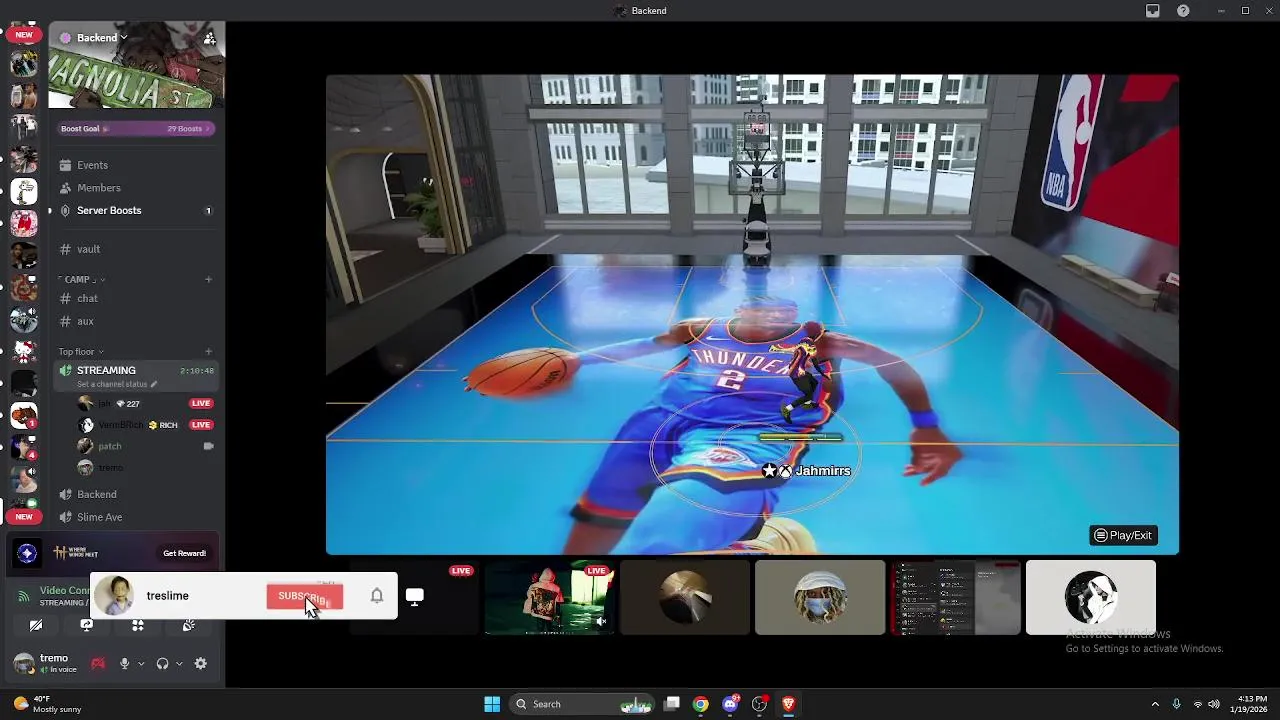Image resolution: width=1280 pixels, height=720 pixels.
Task: Click the red game controller icon
Action: point(98,663)
